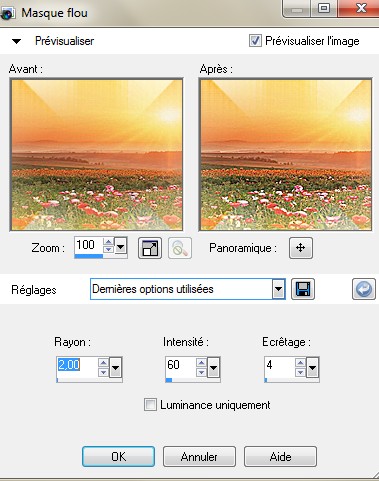
Task: Open help with the Aide button
Action: tap(280, 456)
